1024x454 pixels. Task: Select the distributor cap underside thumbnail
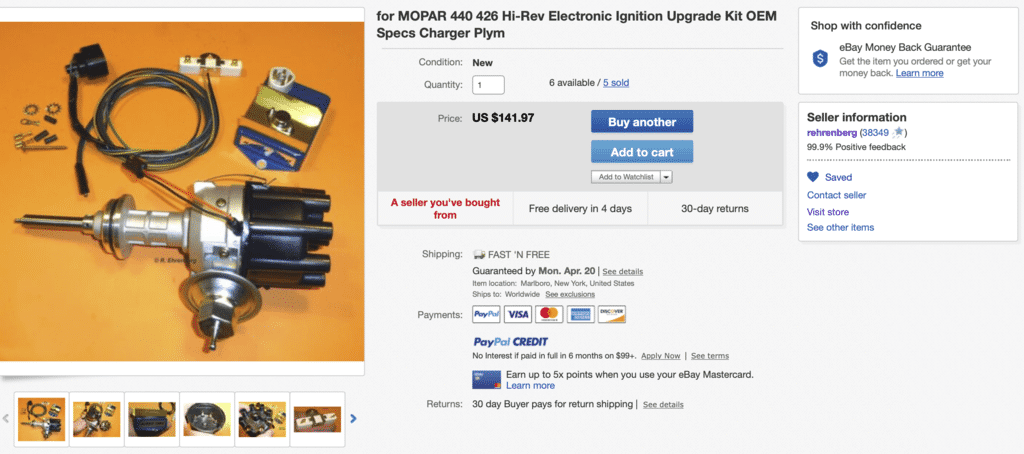(206, 419)
